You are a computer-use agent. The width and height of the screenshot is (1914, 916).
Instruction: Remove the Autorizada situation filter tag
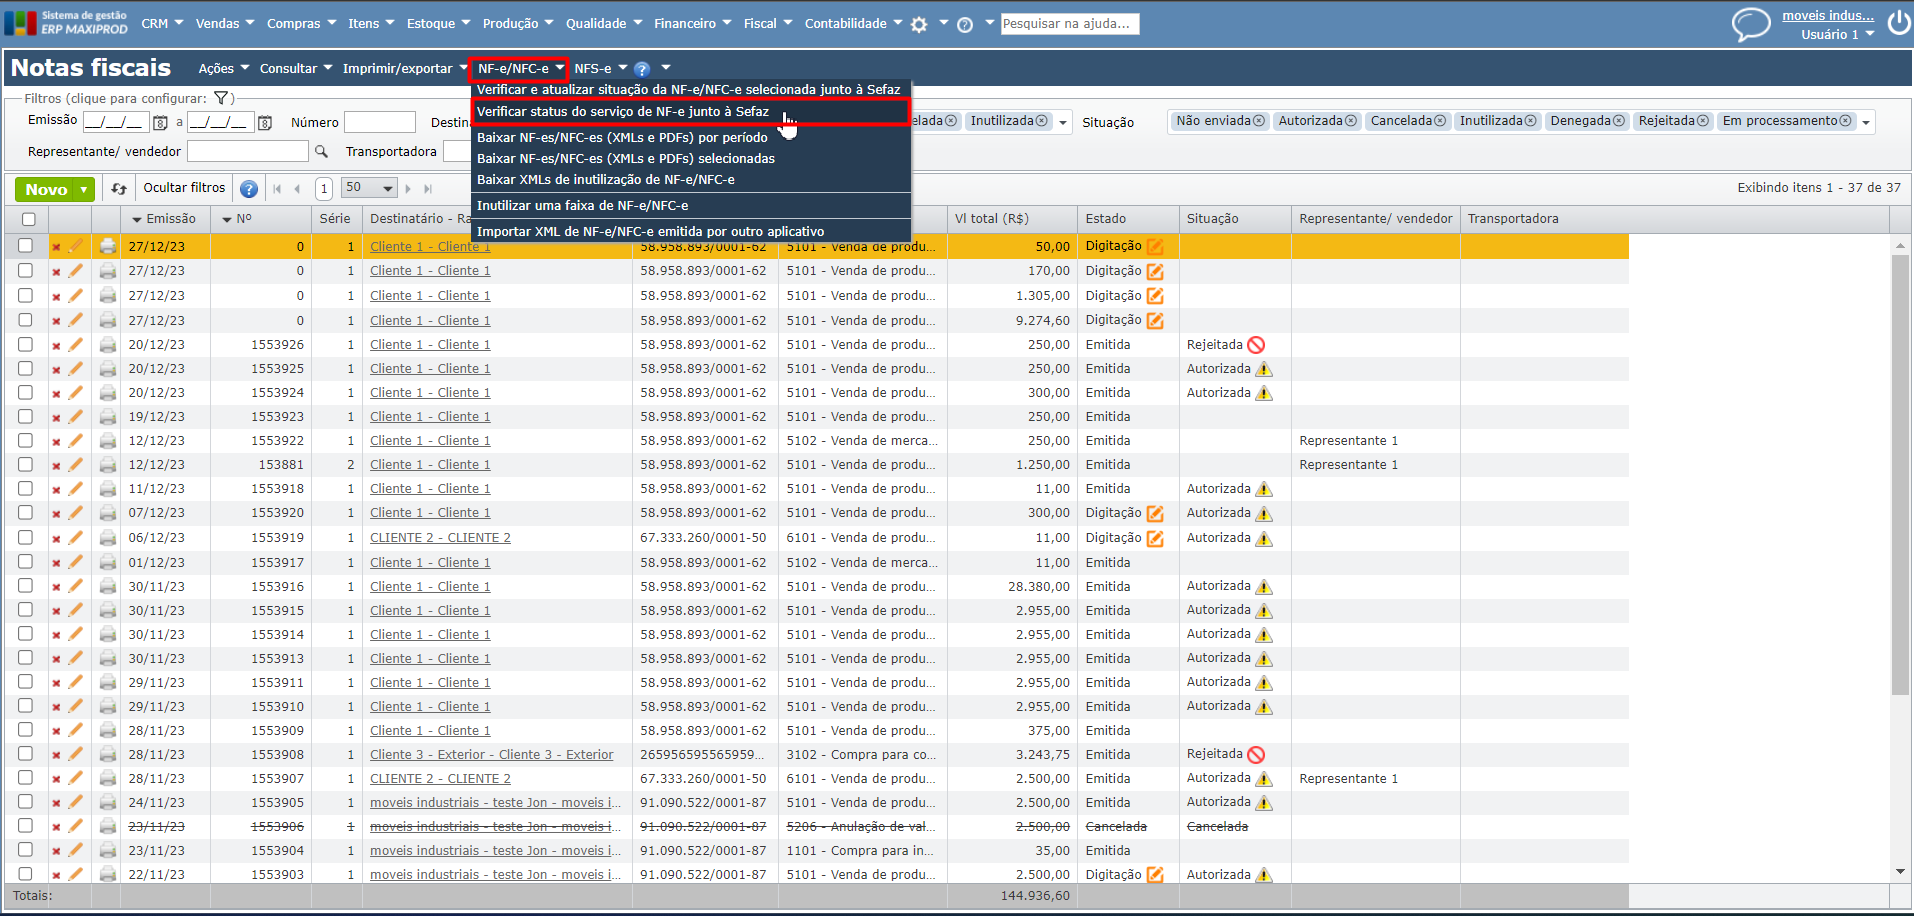point(1351,121)
